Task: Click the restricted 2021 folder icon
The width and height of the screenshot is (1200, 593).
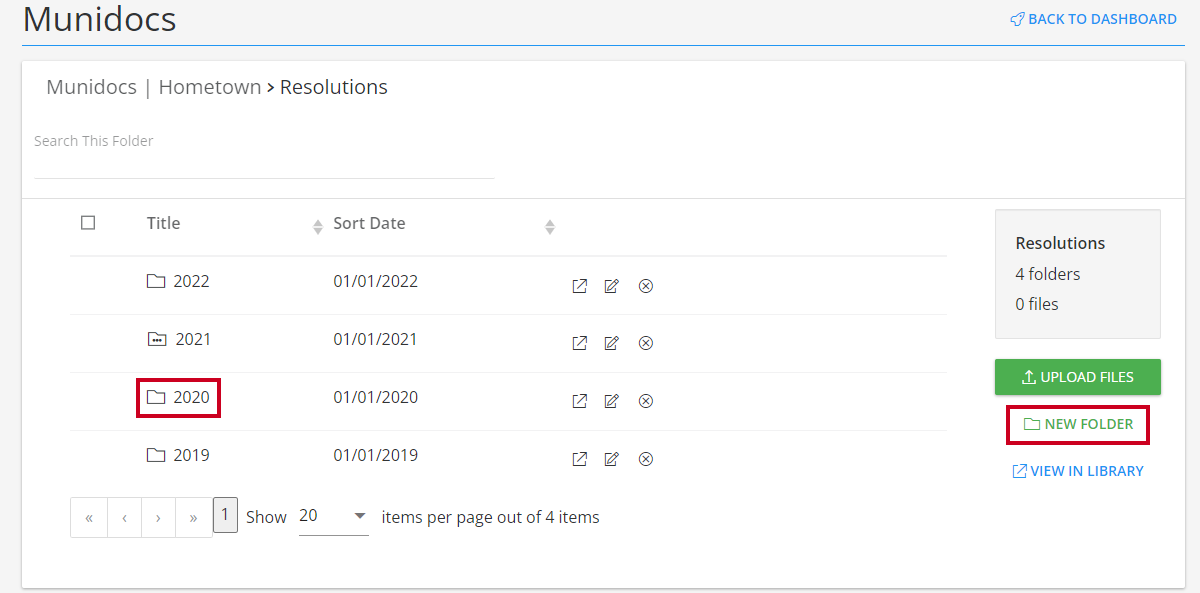Action: click(156, 339)
